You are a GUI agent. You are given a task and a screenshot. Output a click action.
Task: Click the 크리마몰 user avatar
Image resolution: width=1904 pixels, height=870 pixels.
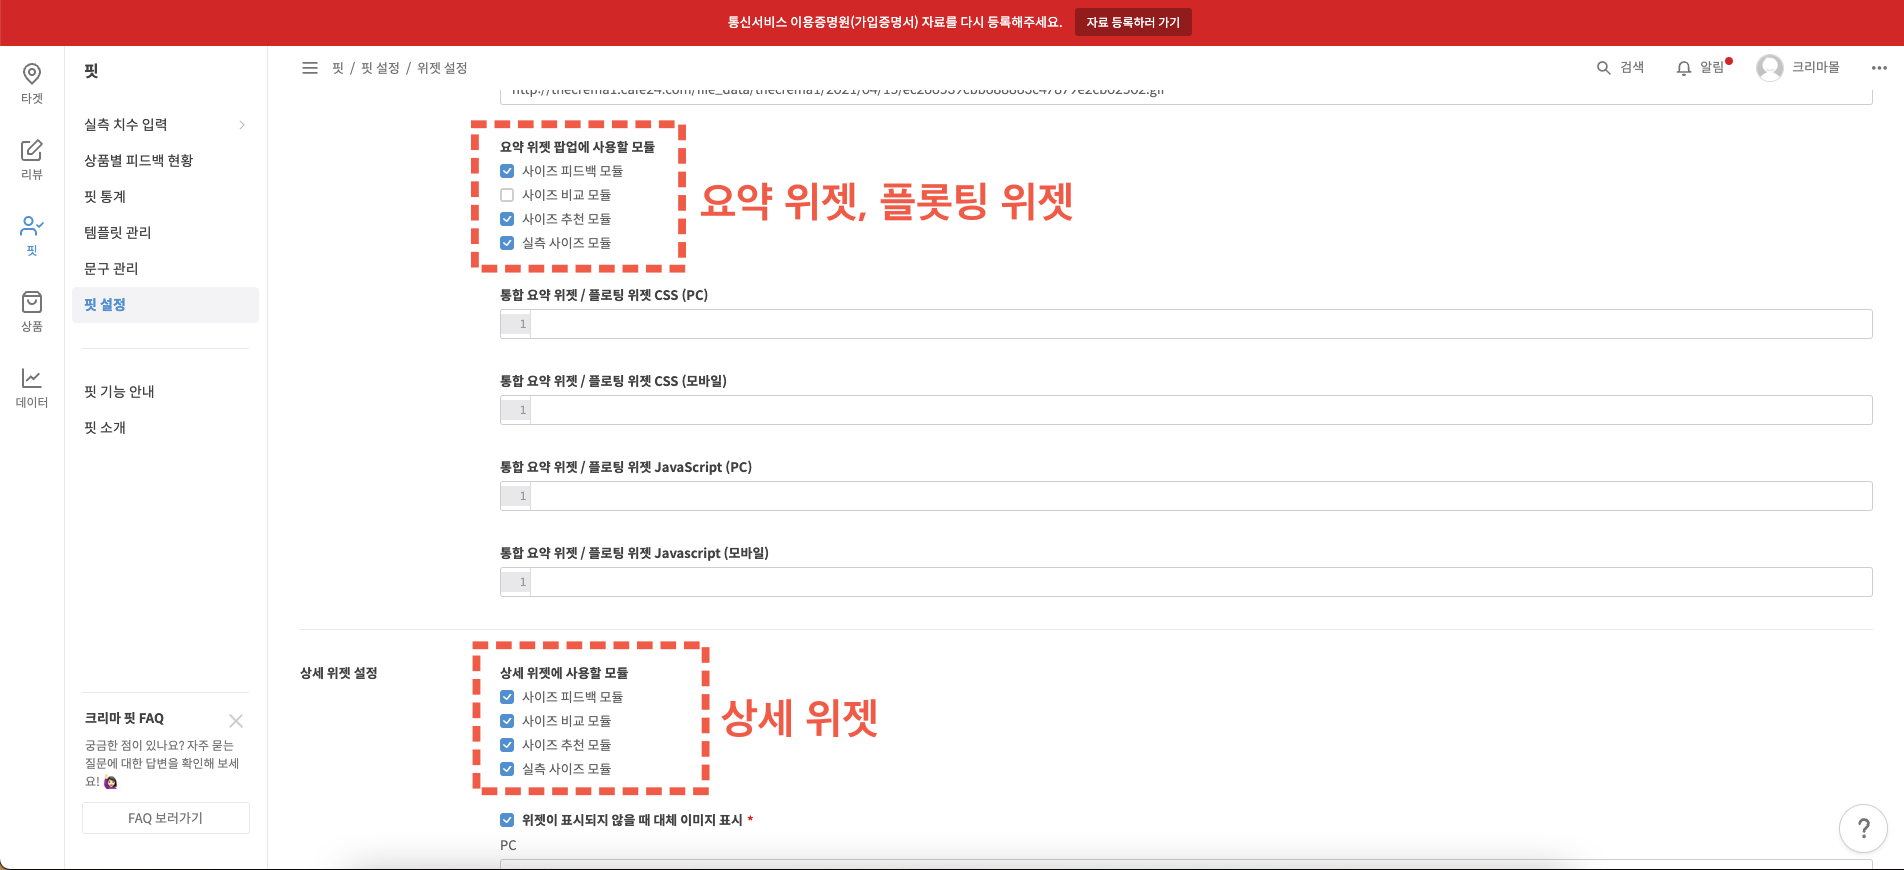coord(1770,68)
